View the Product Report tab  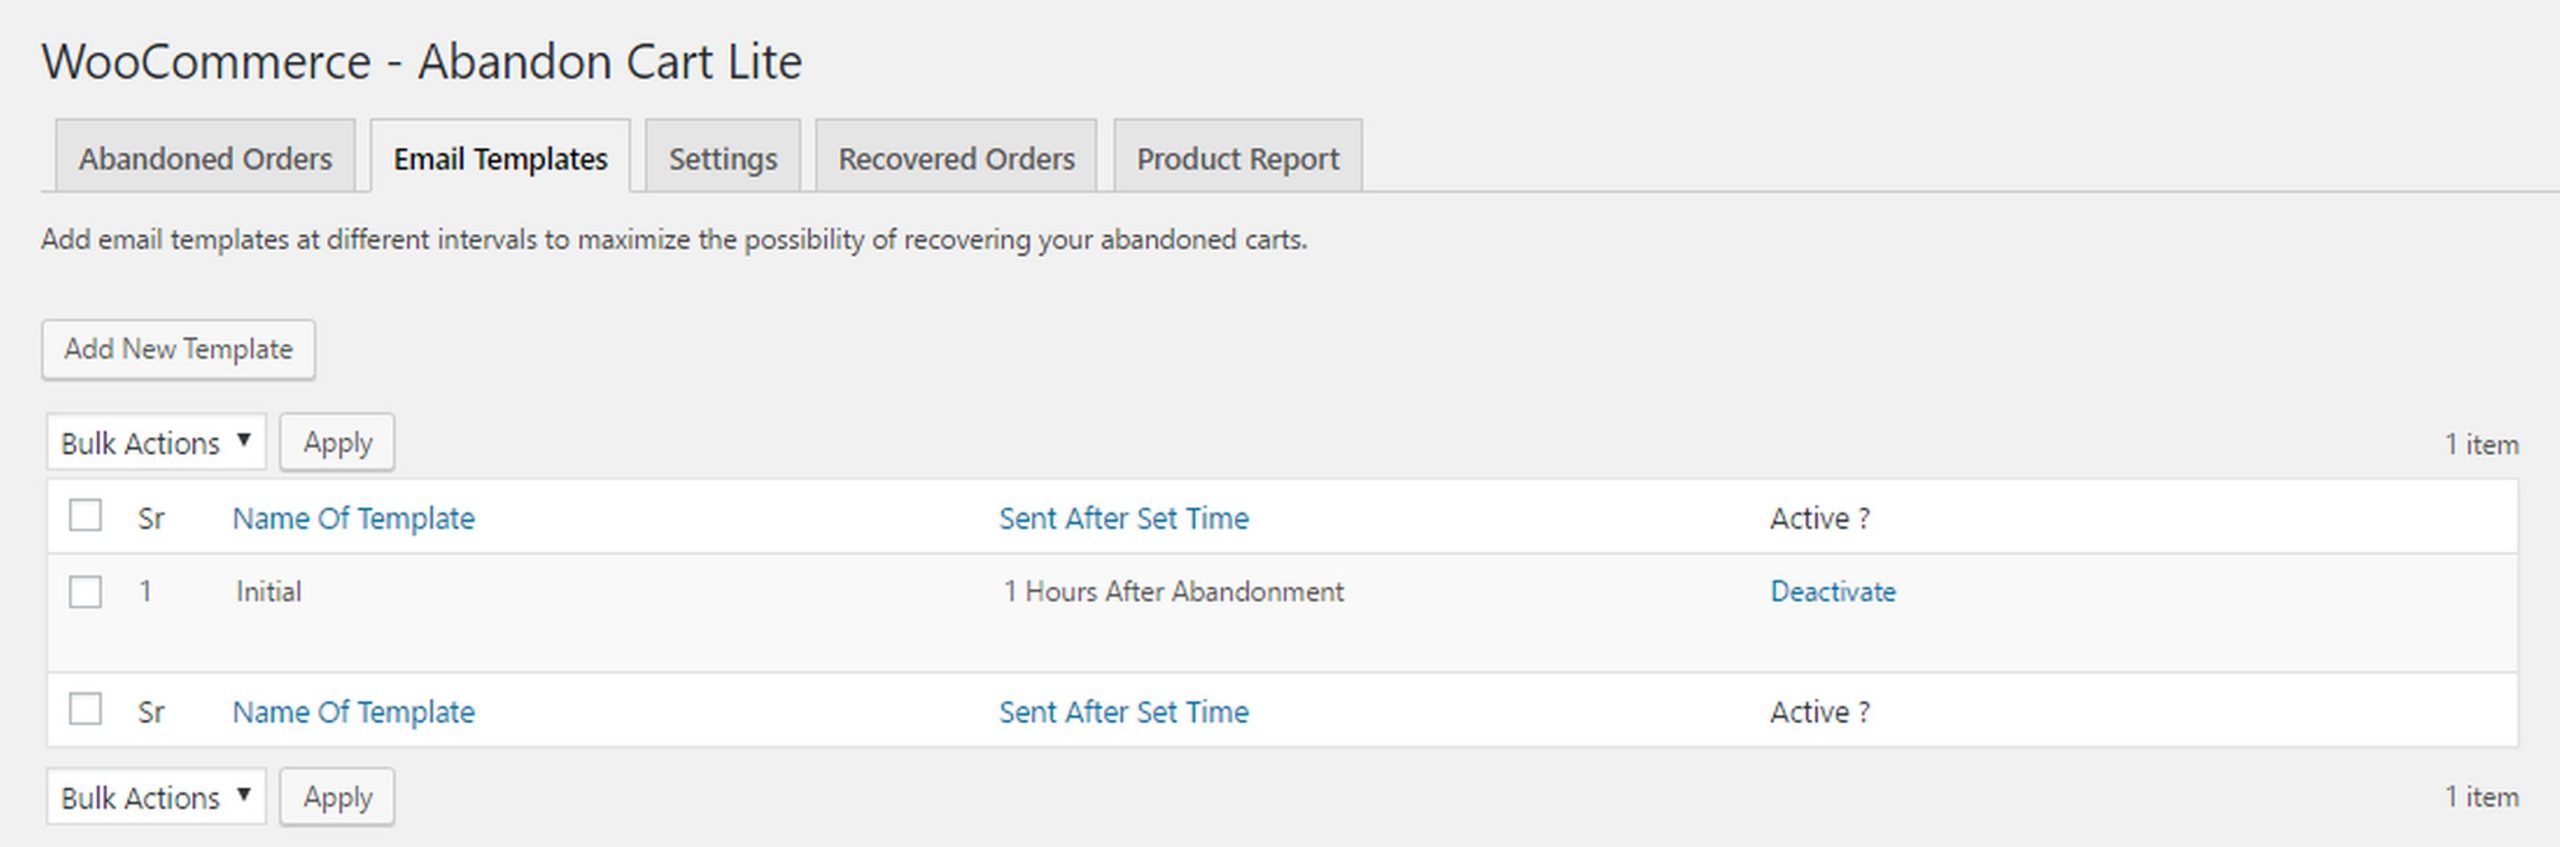tap(1237, 158)
